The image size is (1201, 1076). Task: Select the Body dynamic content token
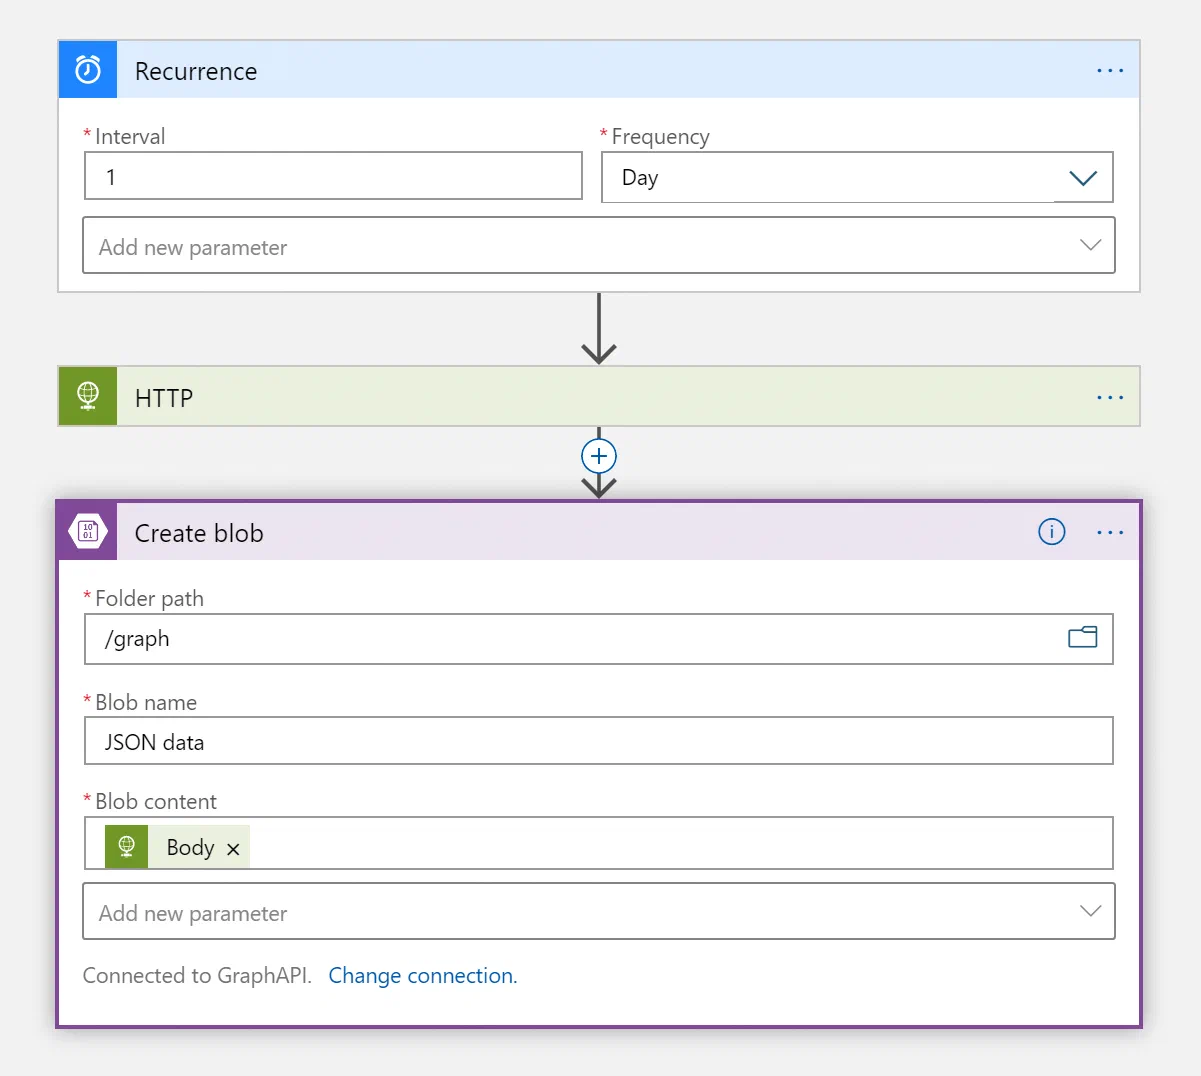point(177,846)
